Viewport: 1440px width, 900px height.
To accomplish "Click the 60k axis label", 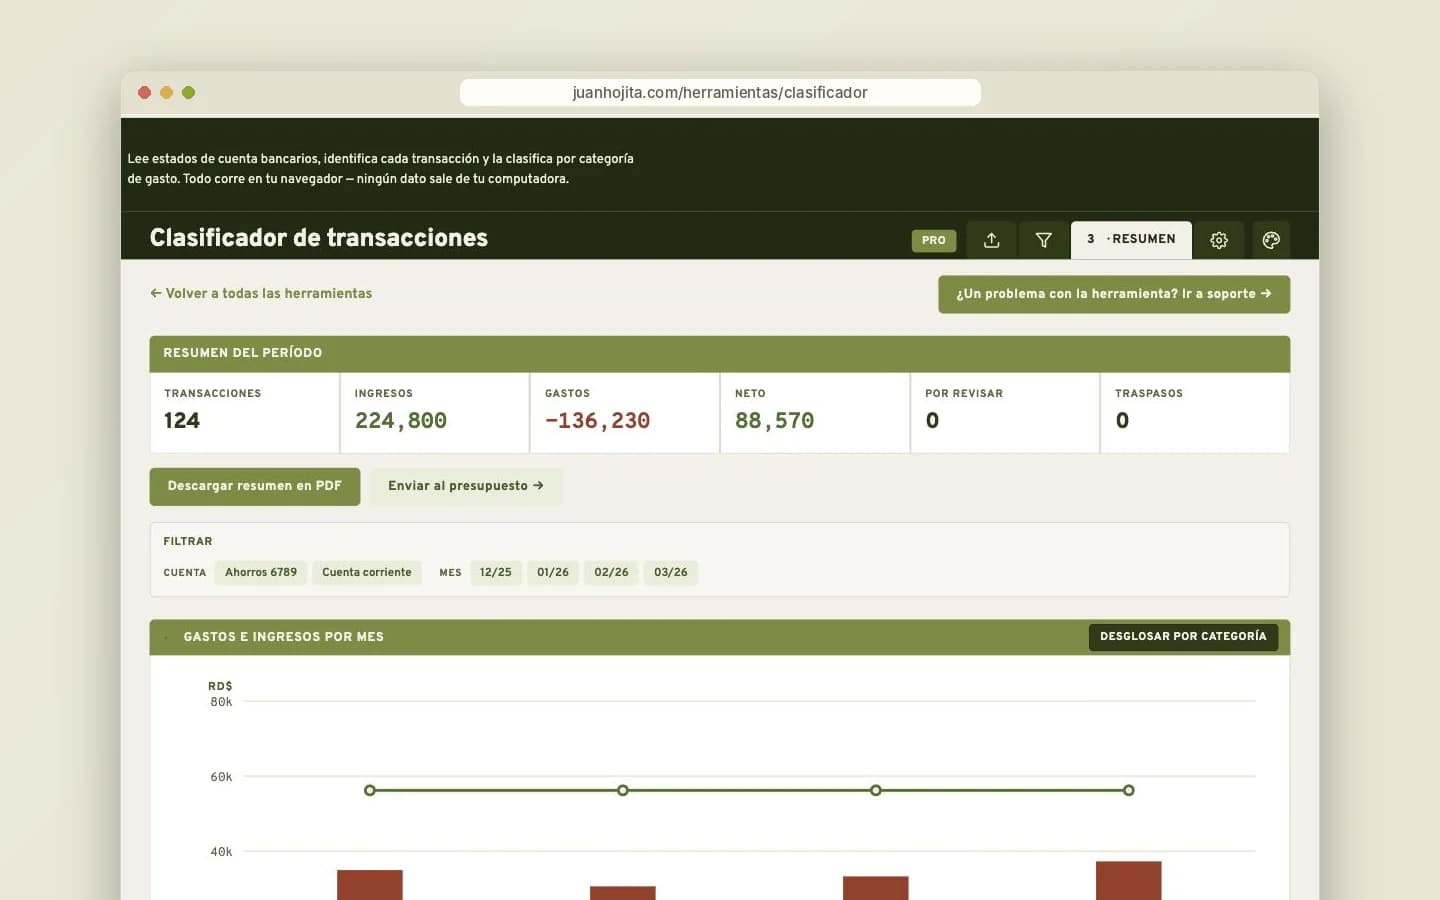I will (x=221, y=777).
